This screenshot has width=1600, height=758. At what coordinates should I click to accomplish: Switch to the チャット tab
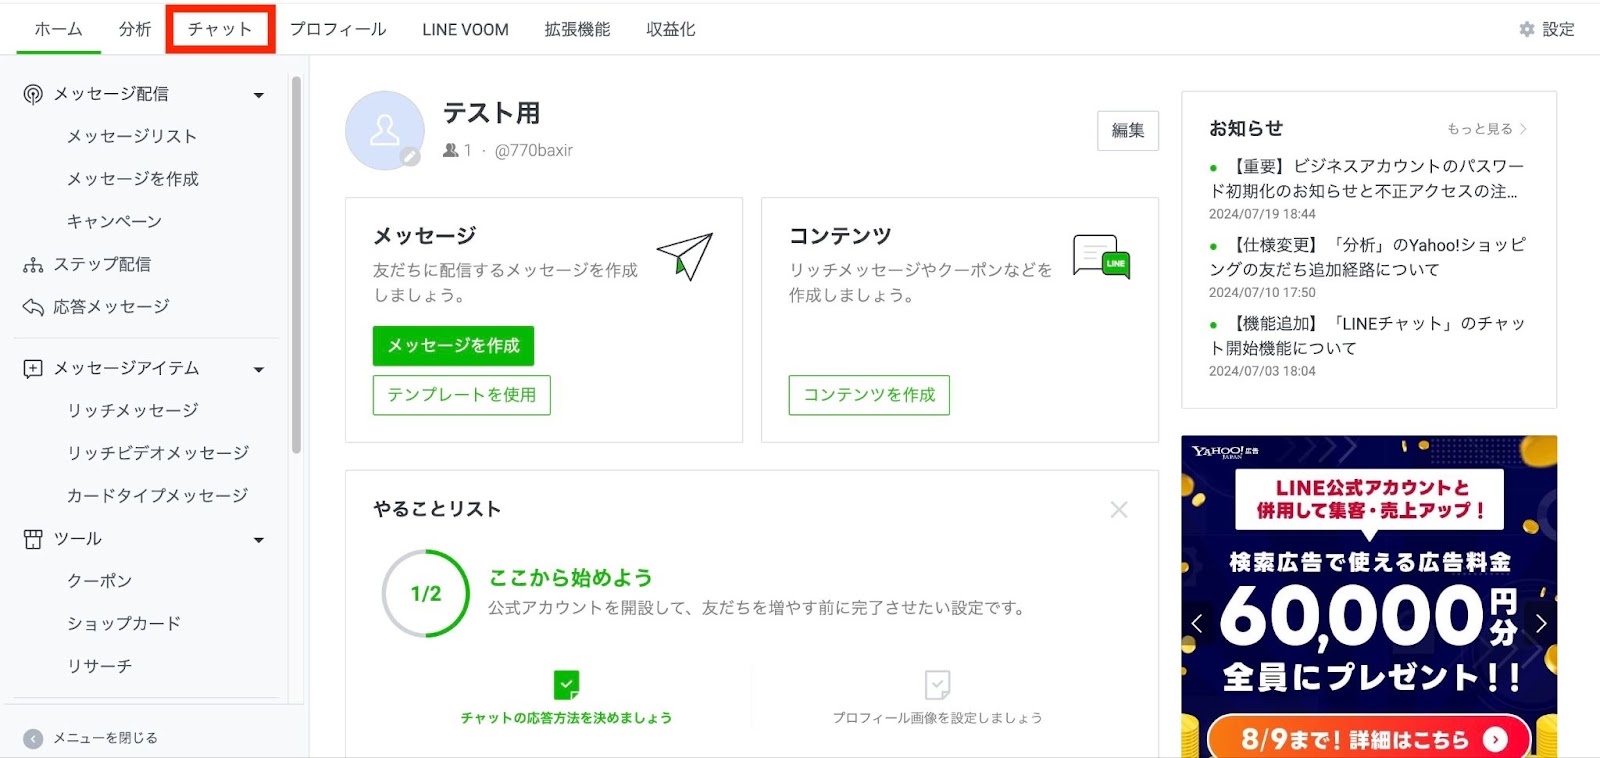click(x=220, y=30)
